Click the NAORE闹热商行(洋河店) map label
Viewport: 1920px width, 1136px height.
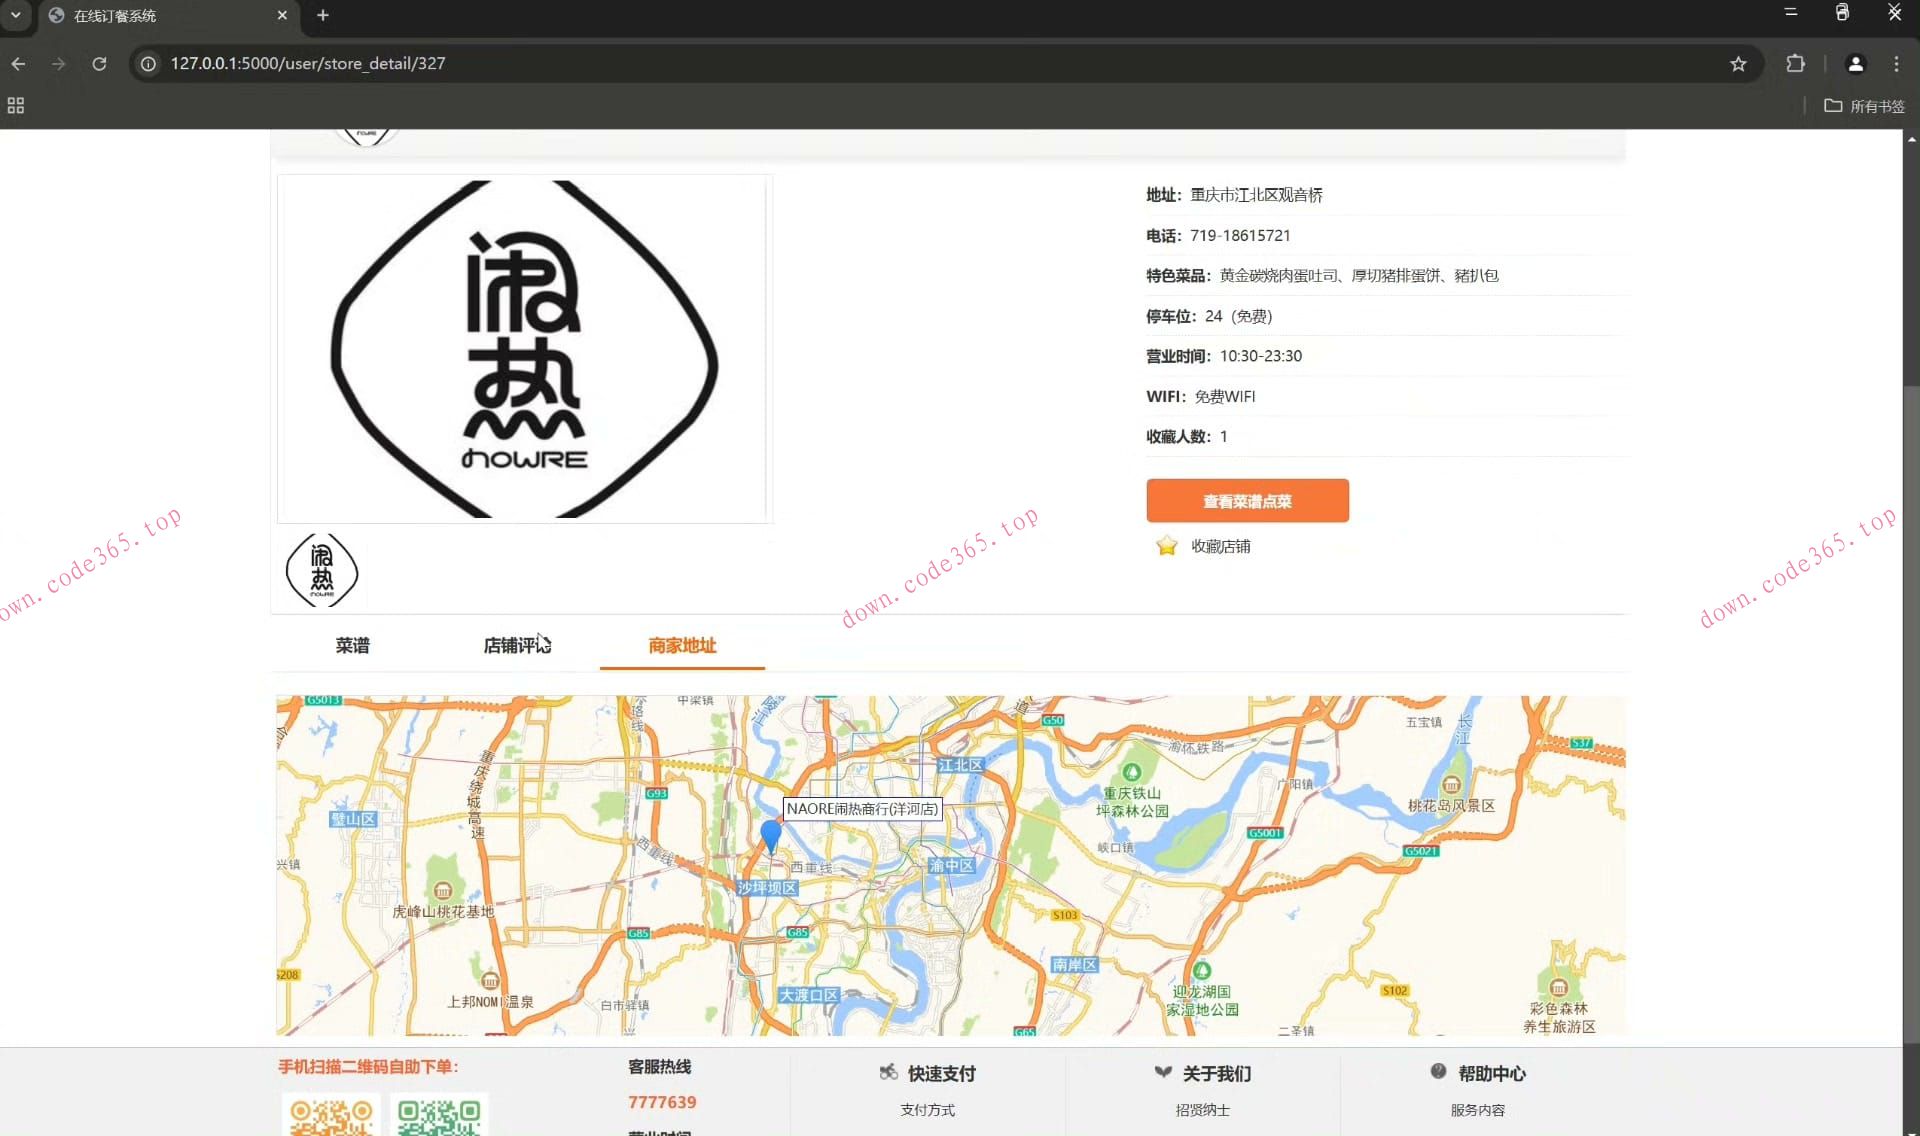863,809
